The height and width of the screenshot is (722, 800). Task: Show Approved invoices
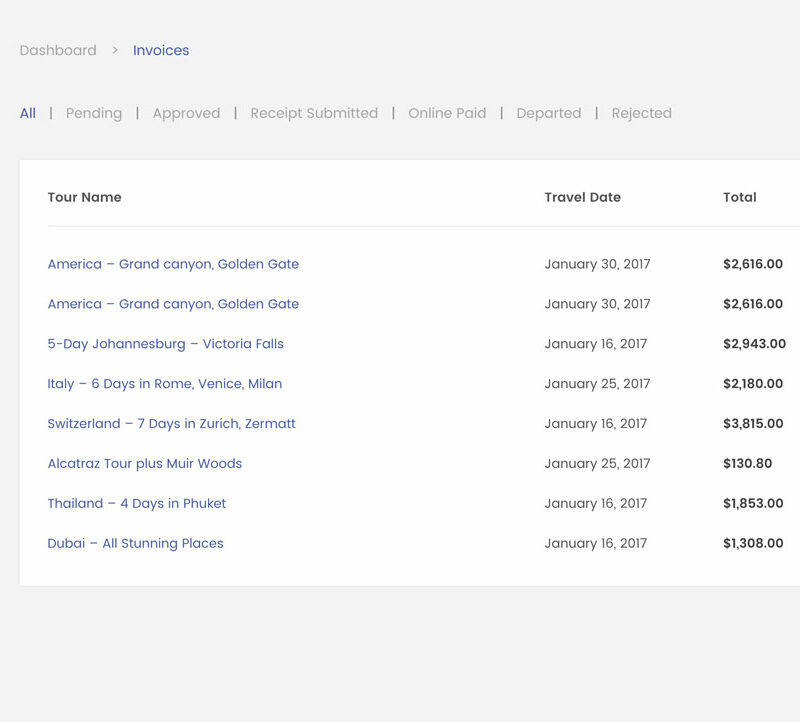[x=186, y=113]
